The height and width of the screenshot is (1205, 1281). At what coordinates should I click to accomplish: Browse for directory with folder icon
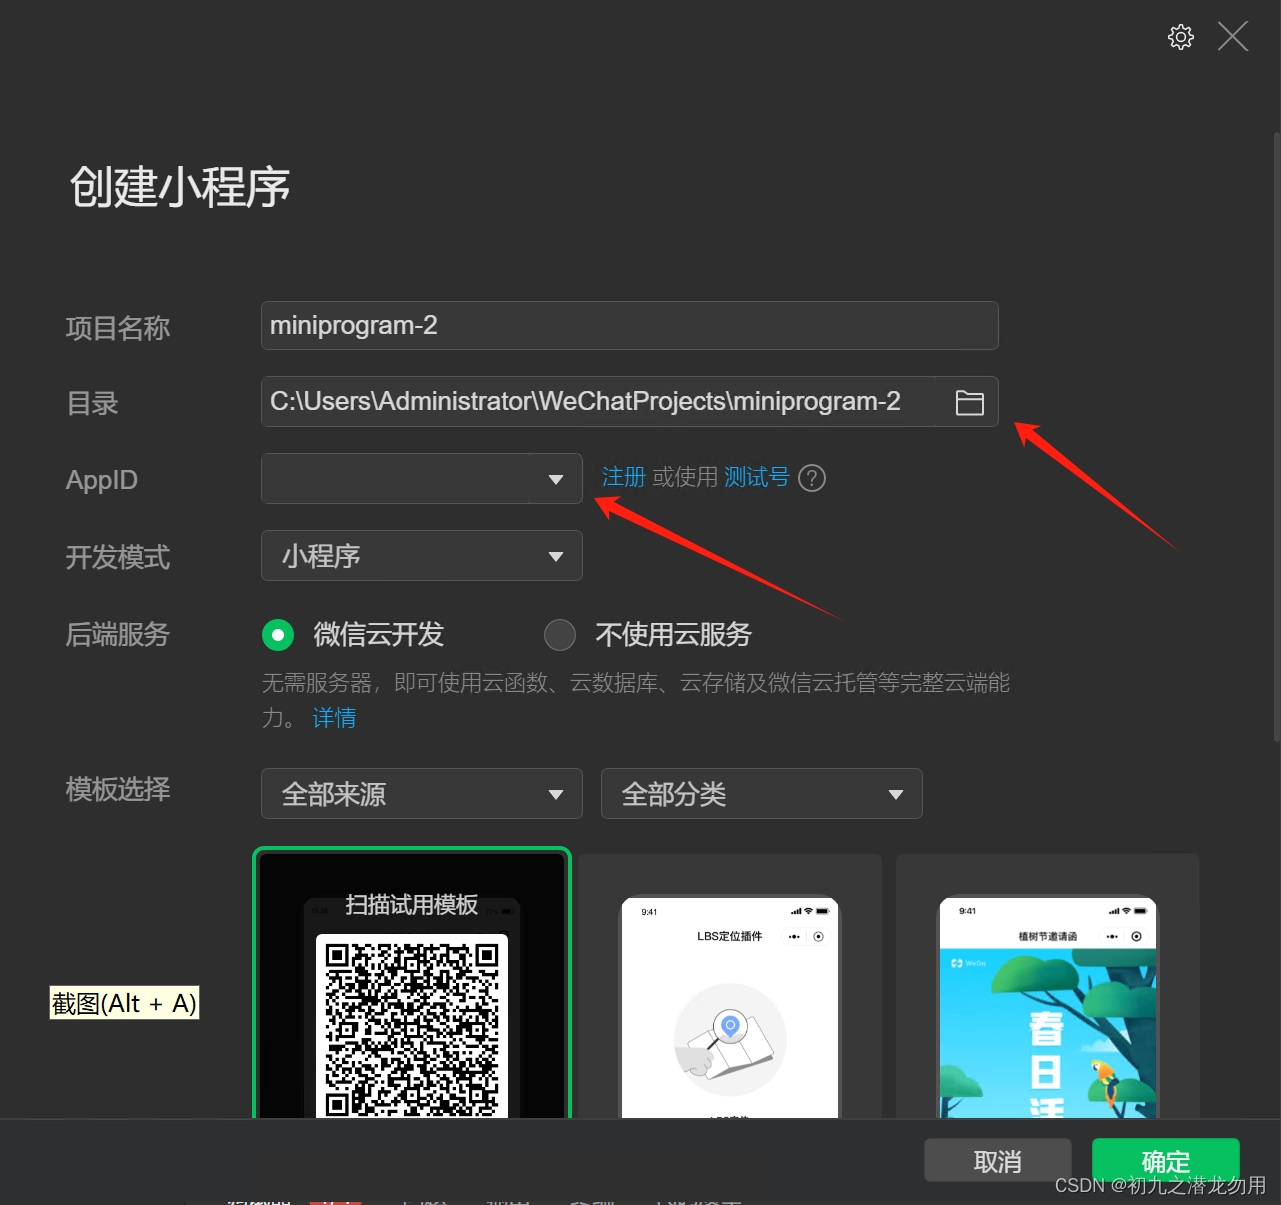point(970,402)
